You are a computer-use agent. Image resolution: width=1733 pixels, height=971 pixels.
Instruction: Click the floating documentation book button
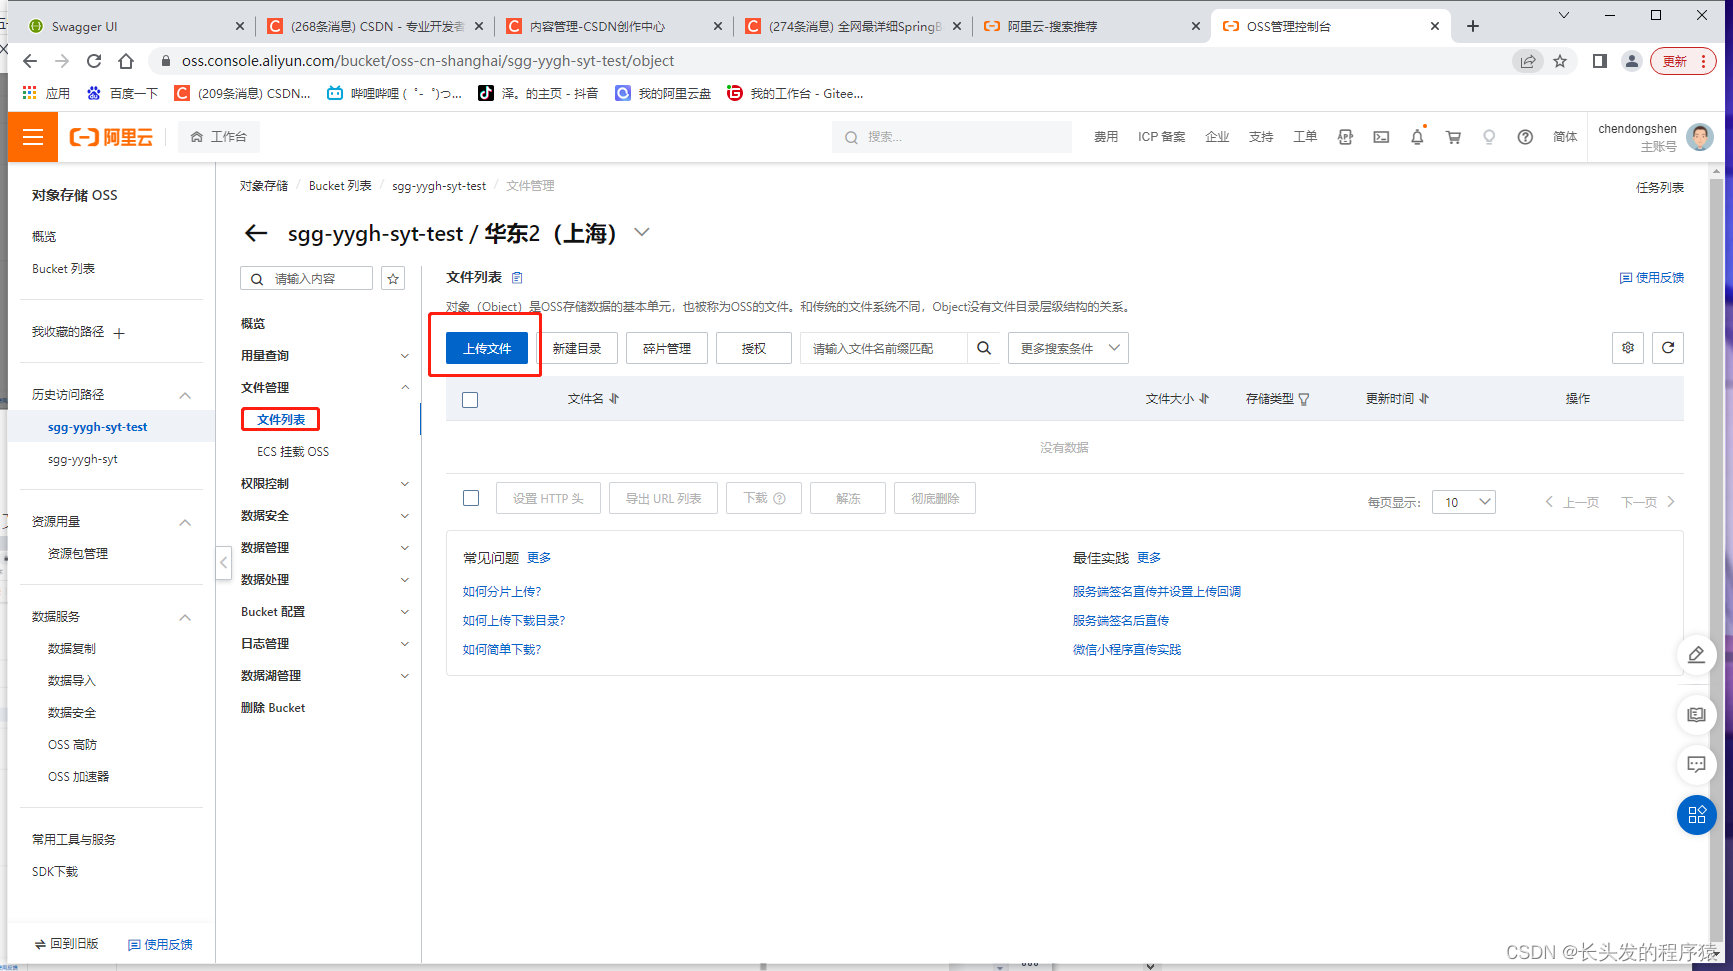(x=1697, y=715)
